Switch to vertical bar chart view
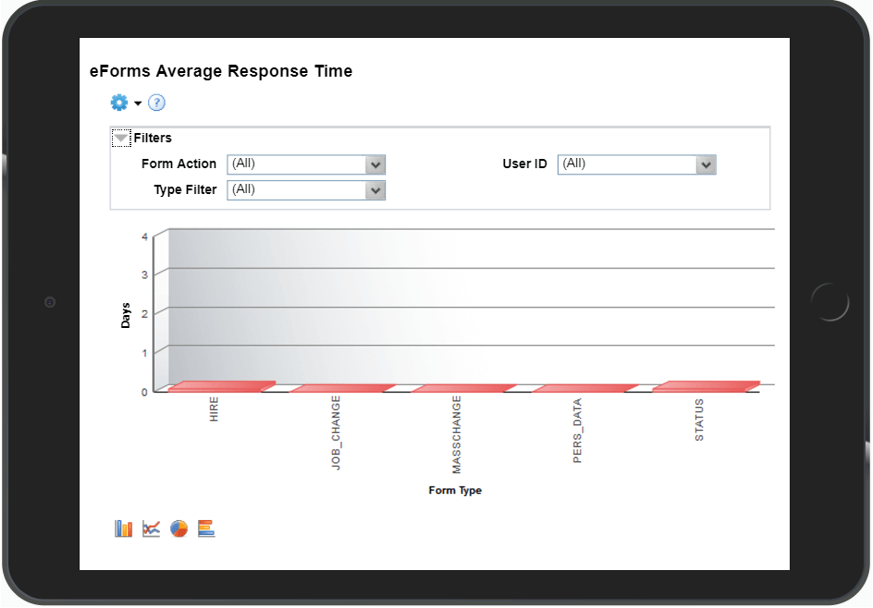 (123, 529)
